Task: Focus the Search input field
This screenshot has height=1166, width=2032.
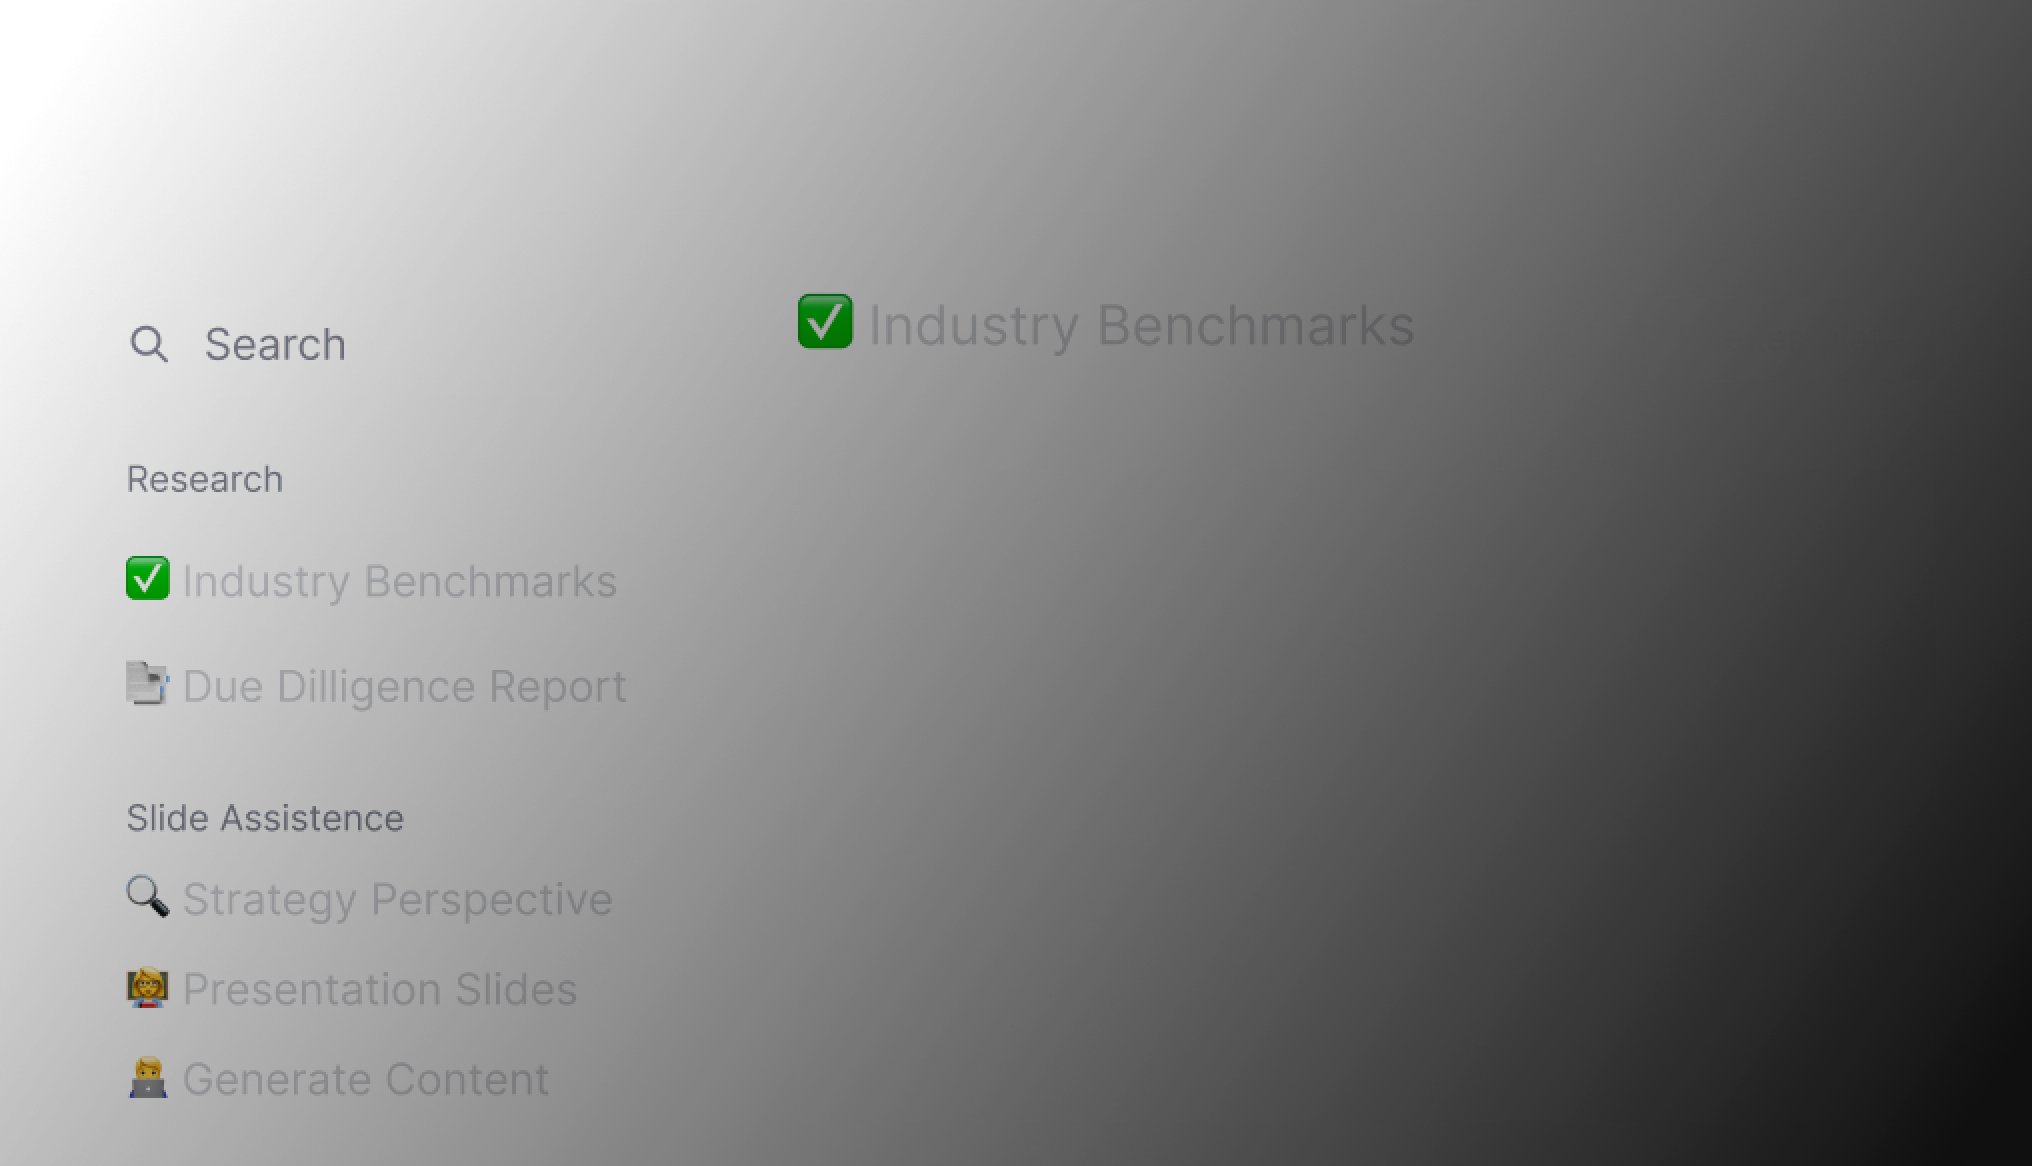Action: pos(400,344)
